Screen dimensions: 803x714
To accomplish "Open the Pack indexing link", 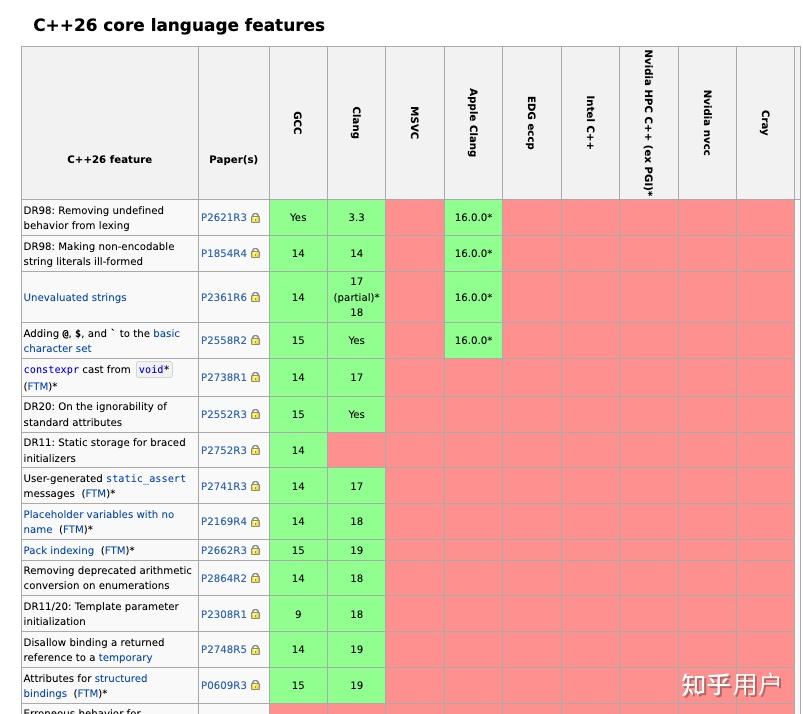I will point(59,550).
